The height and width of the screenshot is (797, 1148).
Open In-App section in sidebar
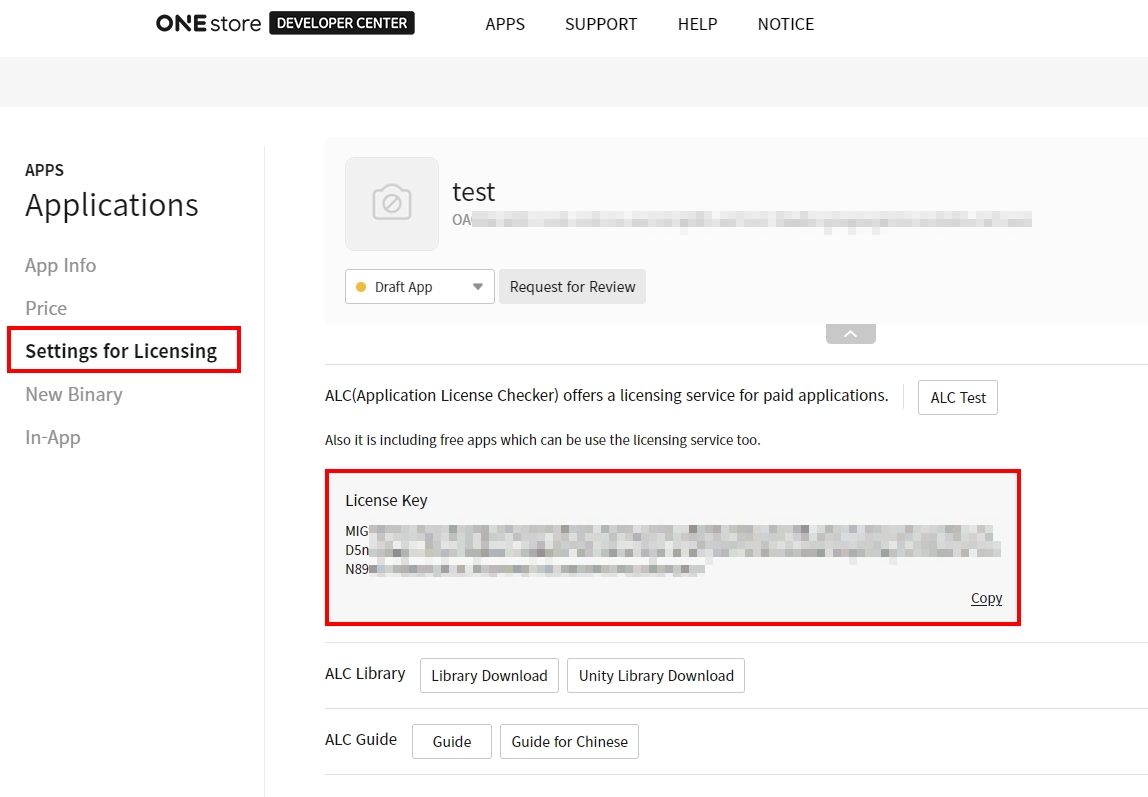(53, 437)
